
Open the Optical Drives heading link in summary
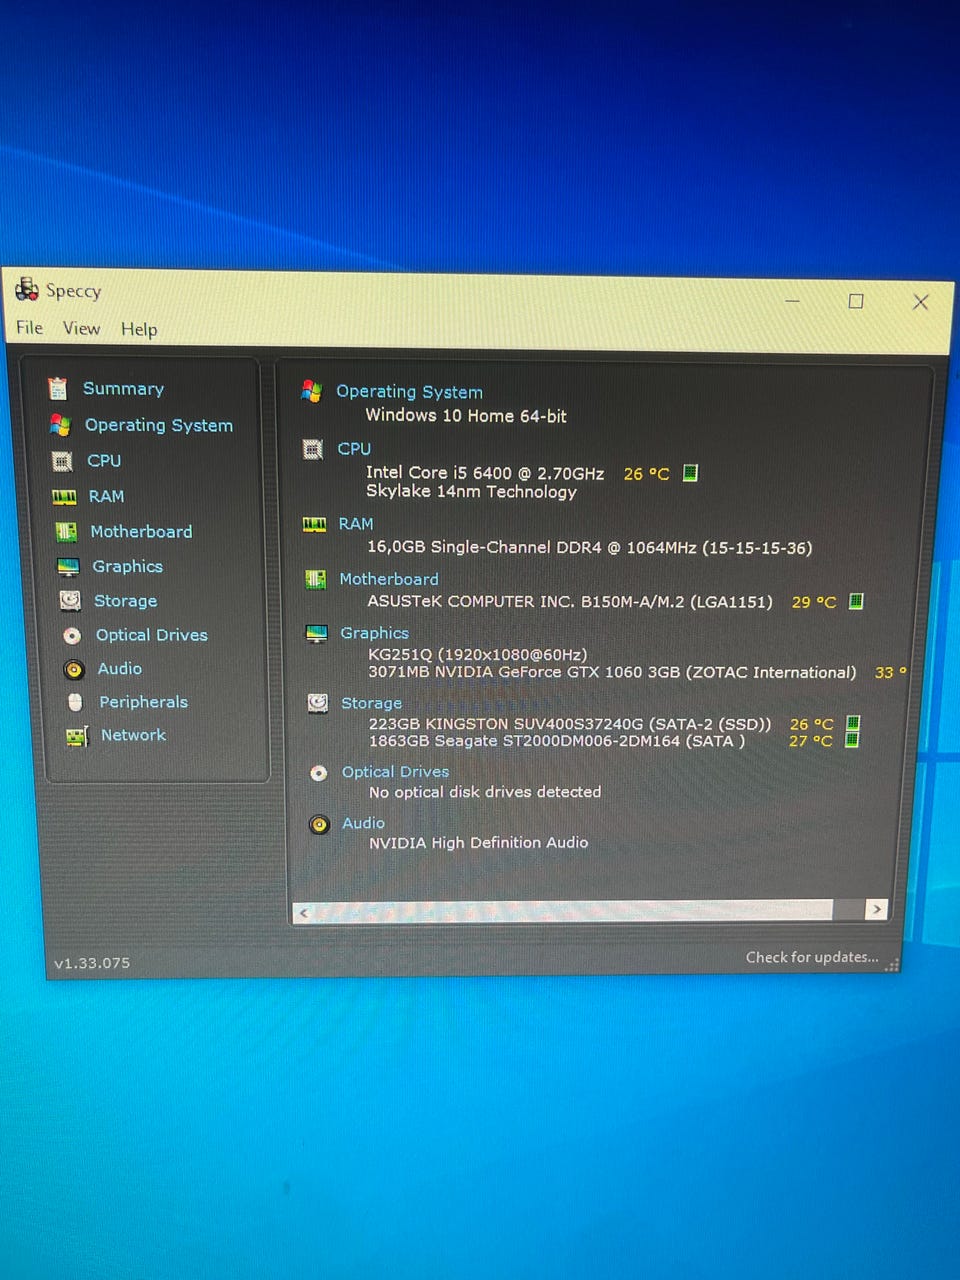point(395,772)
